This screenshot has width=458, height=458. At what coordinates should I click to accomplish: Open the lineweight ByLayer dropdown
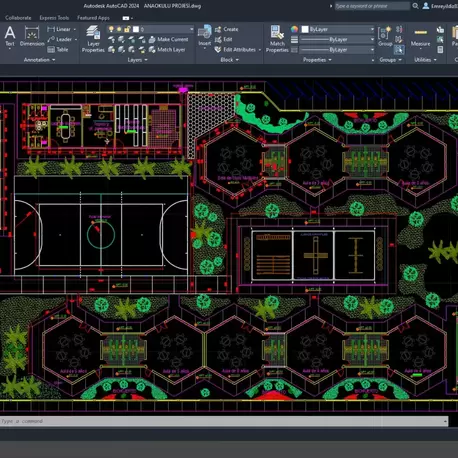tap(372, 40)
